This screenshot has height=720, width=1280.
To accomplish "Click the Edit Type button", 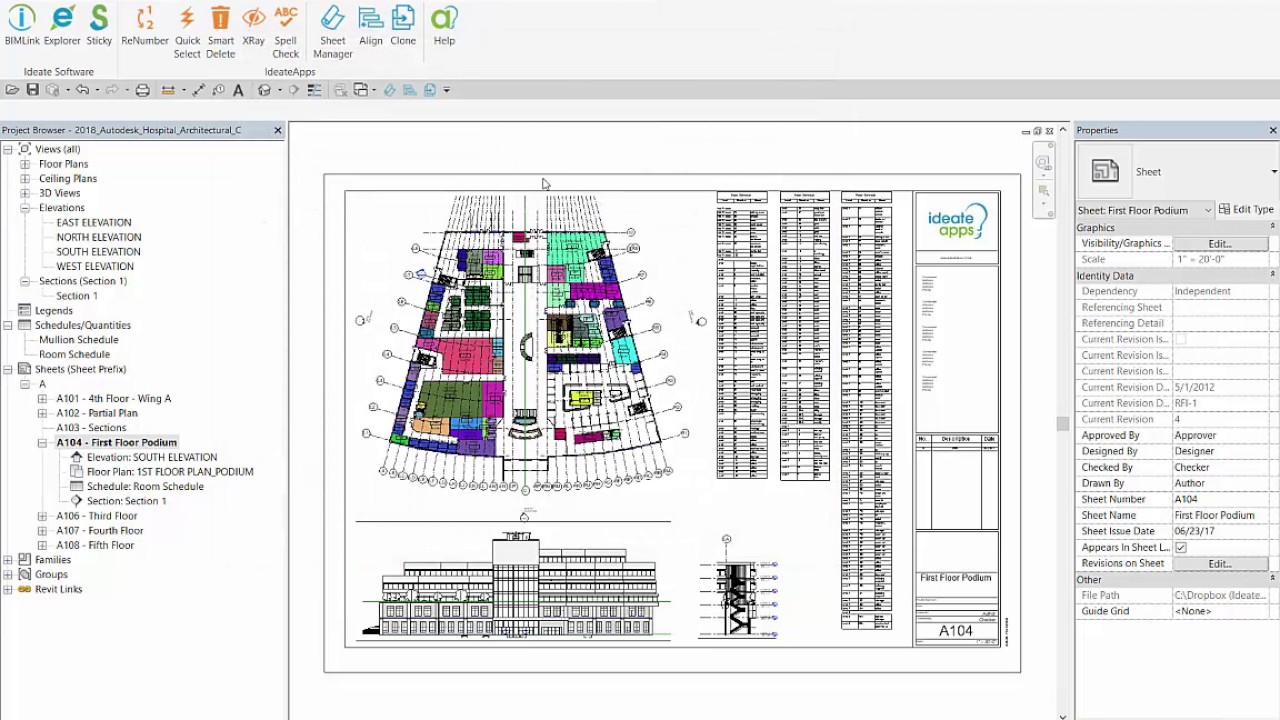I will (x=1246, y=210).
